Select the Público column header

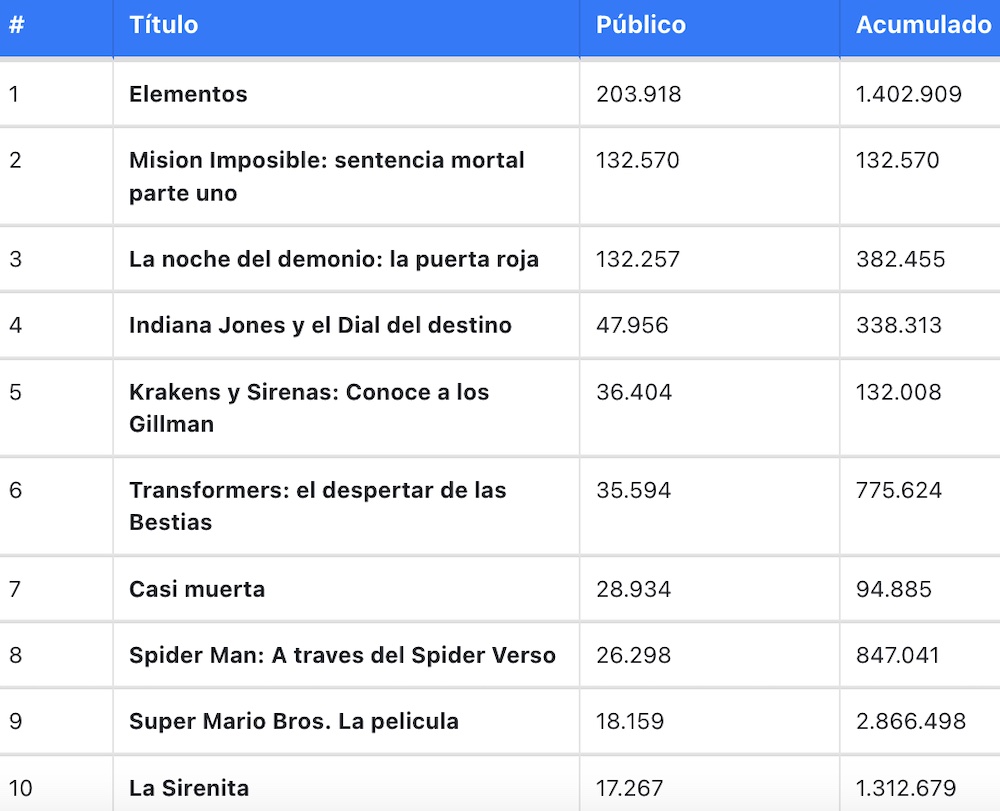(x=640, y=25)
